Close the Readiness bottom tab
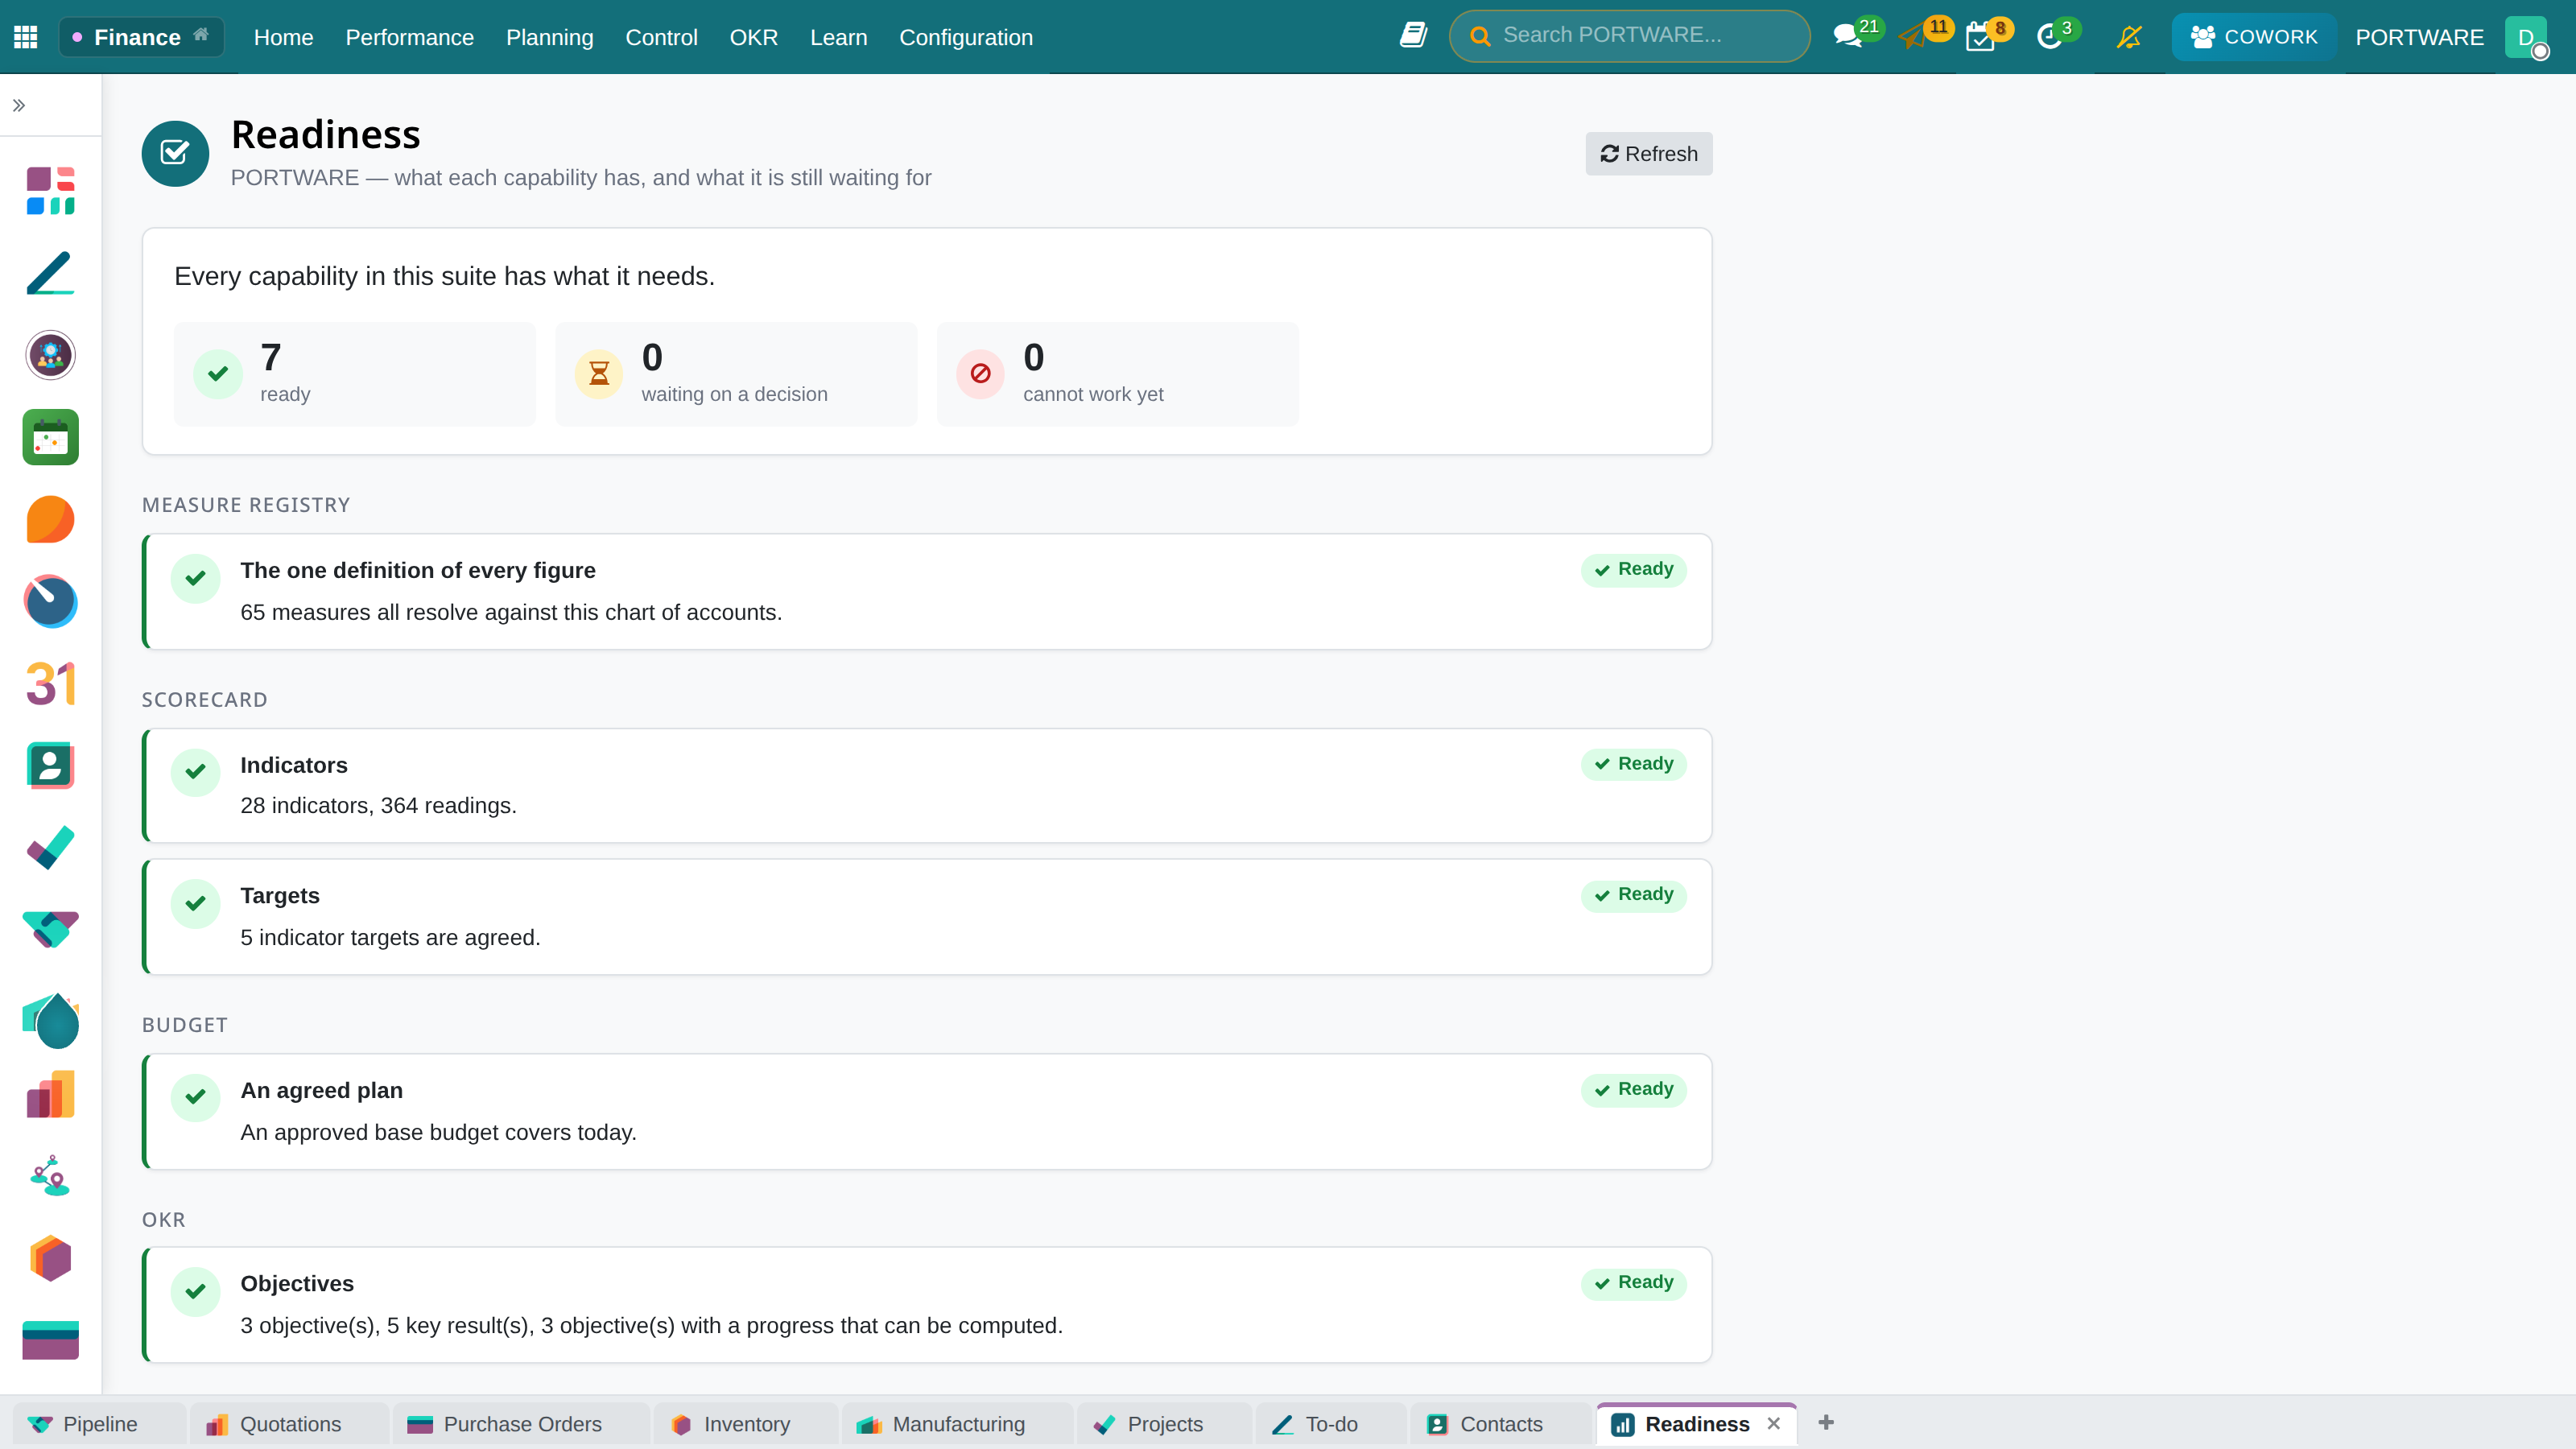This screenshot has height=1449, width=2576. [x=1773, y=1423]
